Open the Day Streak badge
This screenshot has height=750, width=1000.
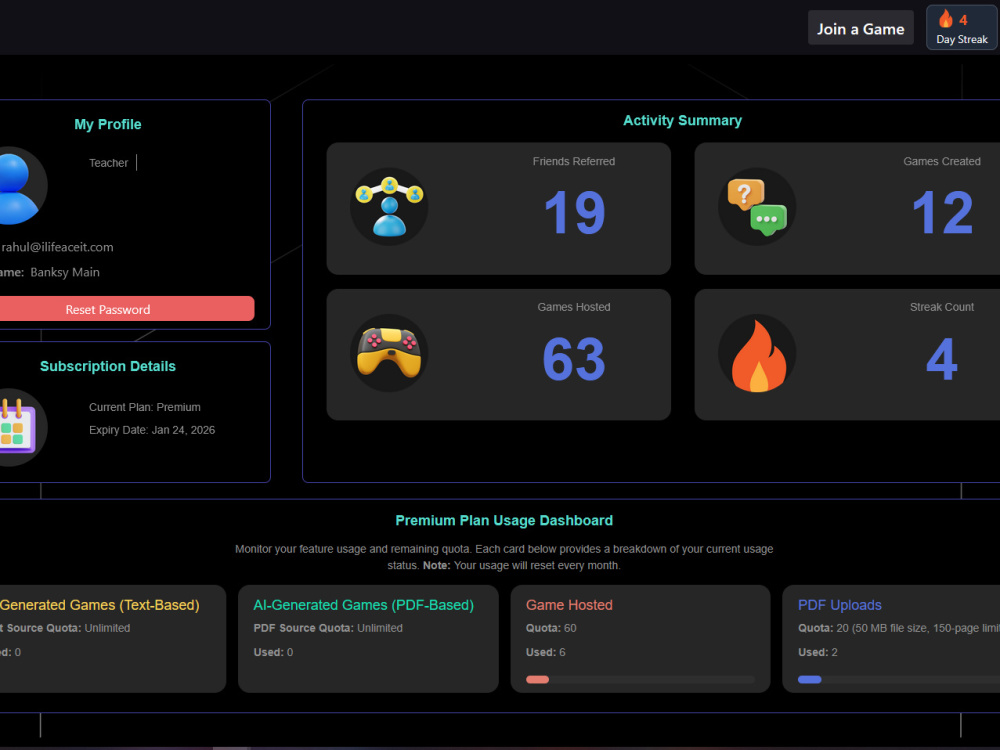pos(962,27)
